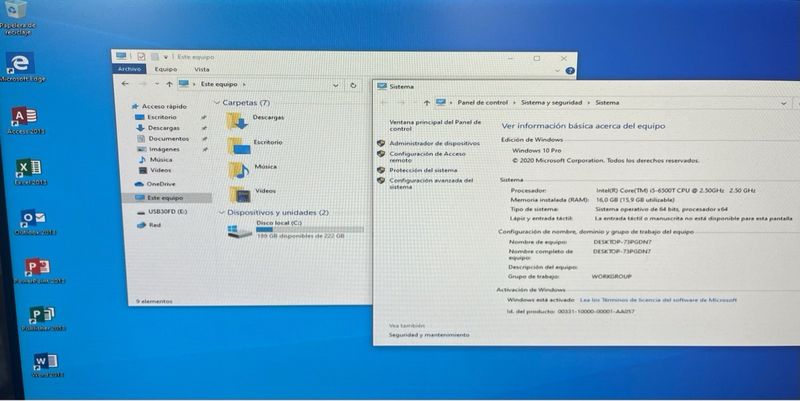Open Ventana principal del Panel de control

tap(435, 126)
